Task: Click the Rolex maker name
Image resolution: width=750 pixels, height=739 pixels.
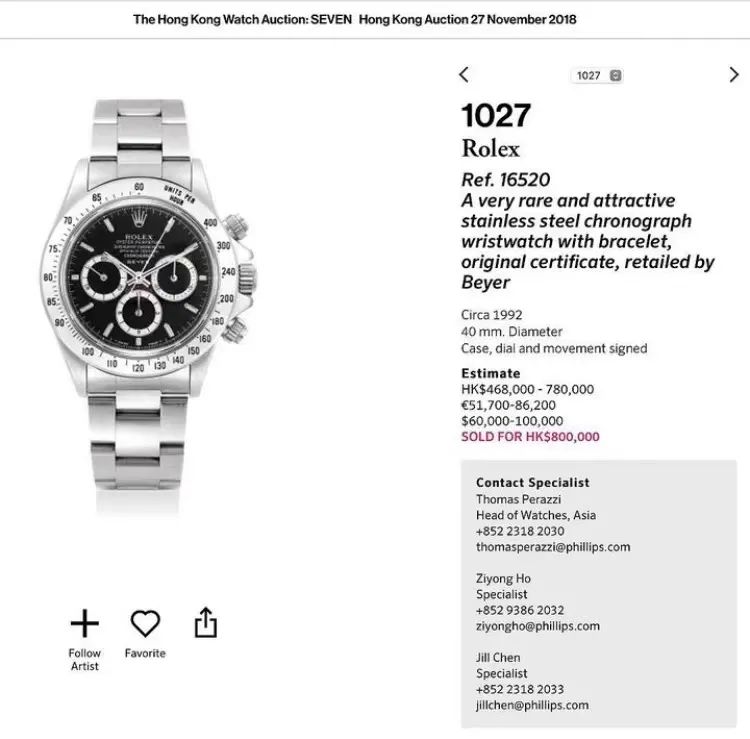Action: tap(490, 149)
